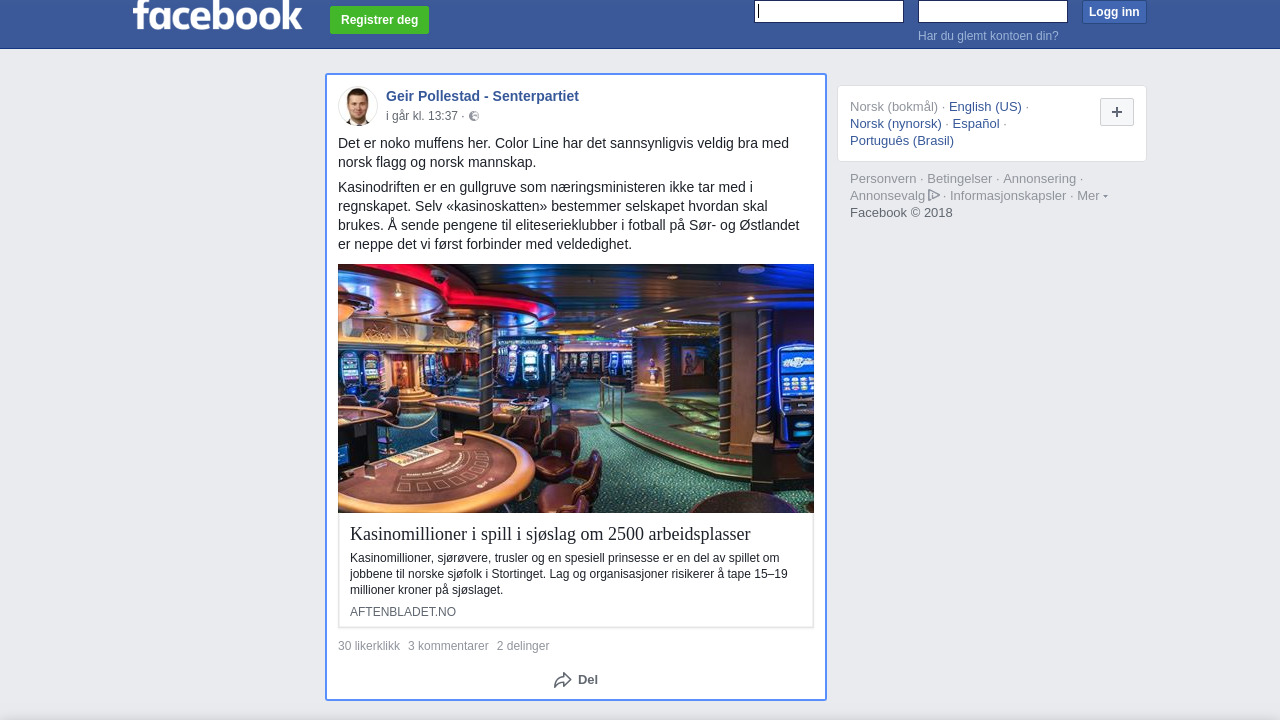Viewport: 1280px width, 720px height.
Task: Open the 2 delinger link
Action: pyautogui.click(x=523, y=646)
